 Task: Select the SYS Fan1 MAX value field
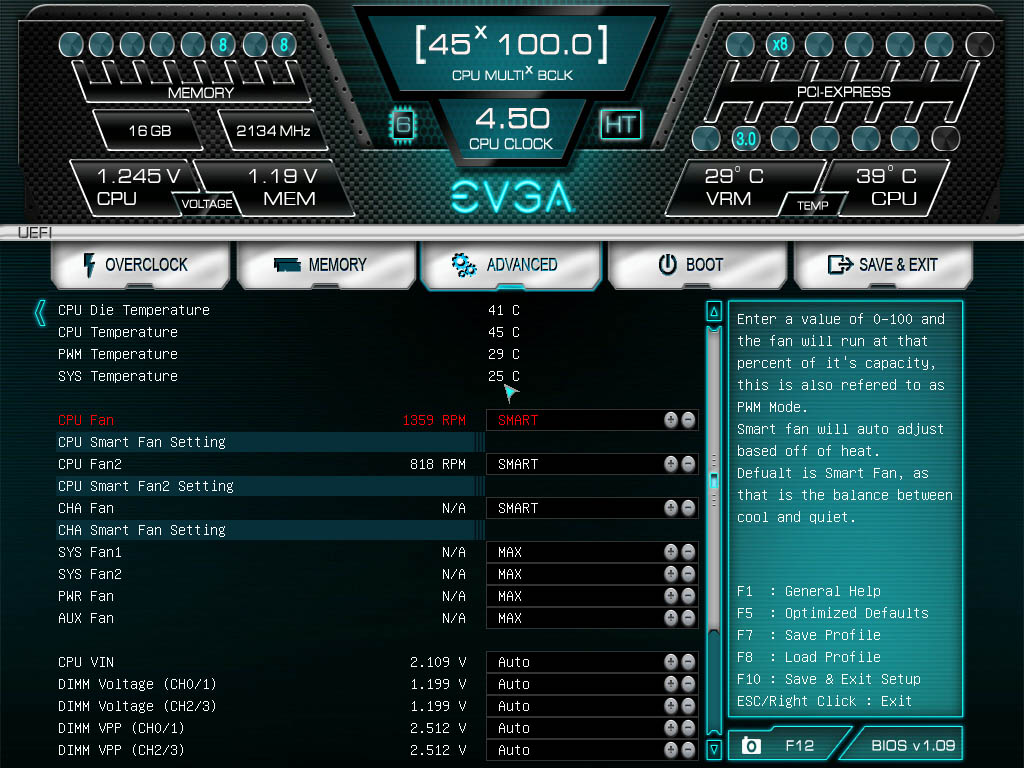coord(592,552)
